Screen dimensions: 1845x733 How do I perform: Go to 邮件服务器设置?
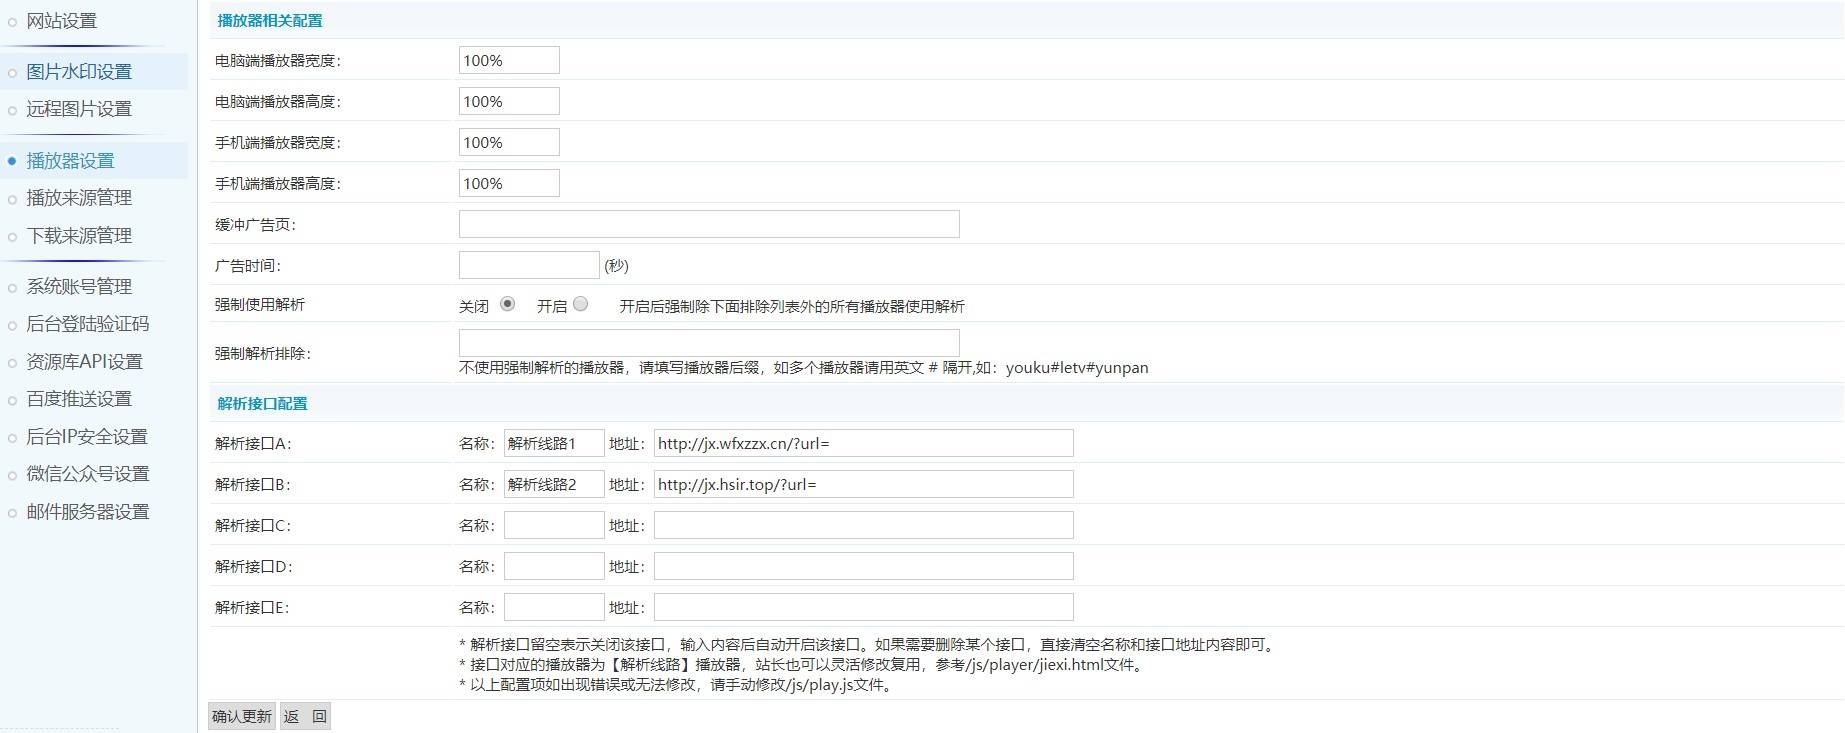point(87,512)
